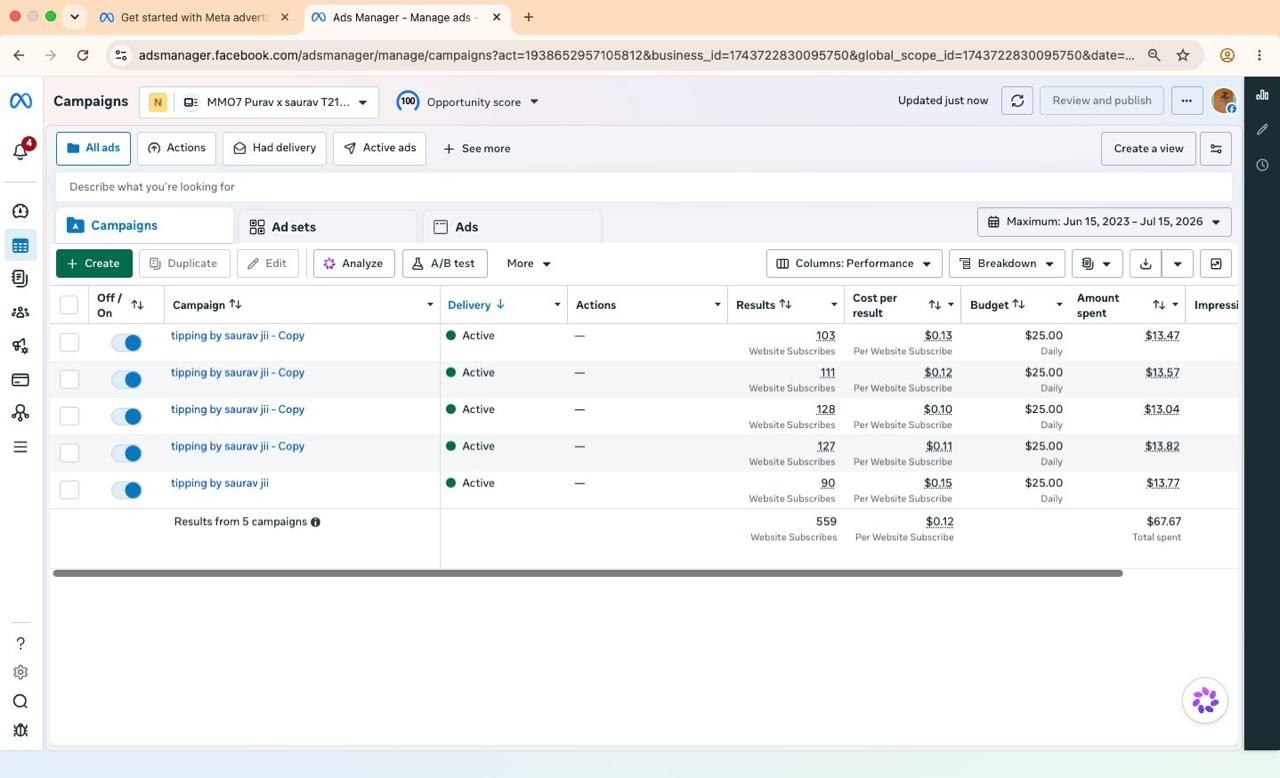Open the Audiences icon in left sidebar

pos(20,312)
